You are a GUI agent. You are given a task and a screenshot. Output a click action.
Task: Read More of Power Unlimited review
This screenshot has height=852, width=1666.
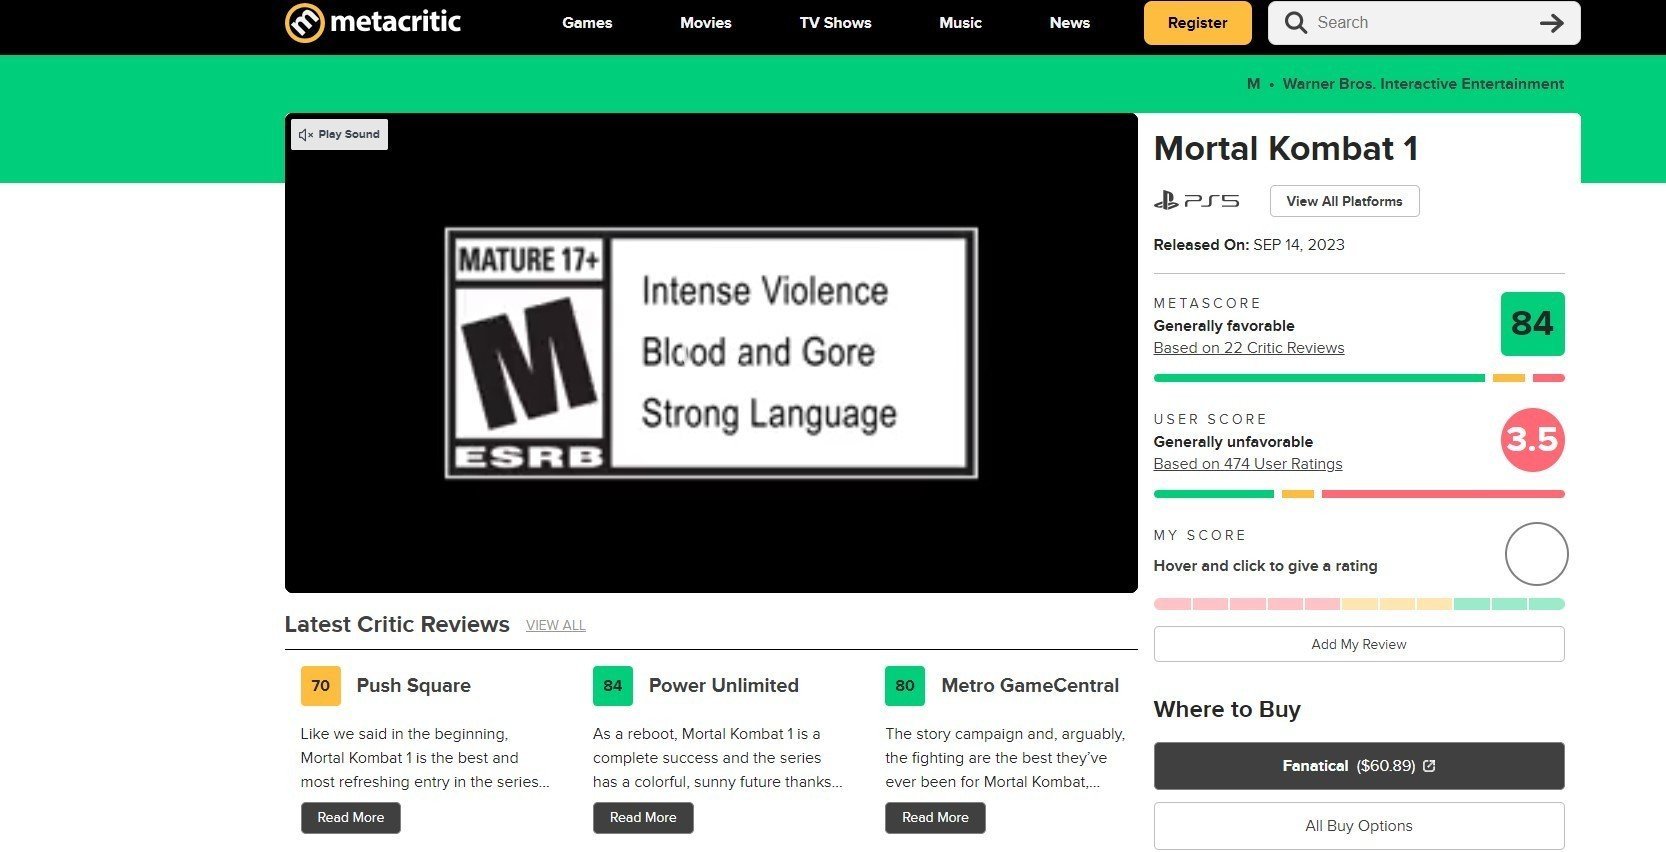[x=643, y=818]
